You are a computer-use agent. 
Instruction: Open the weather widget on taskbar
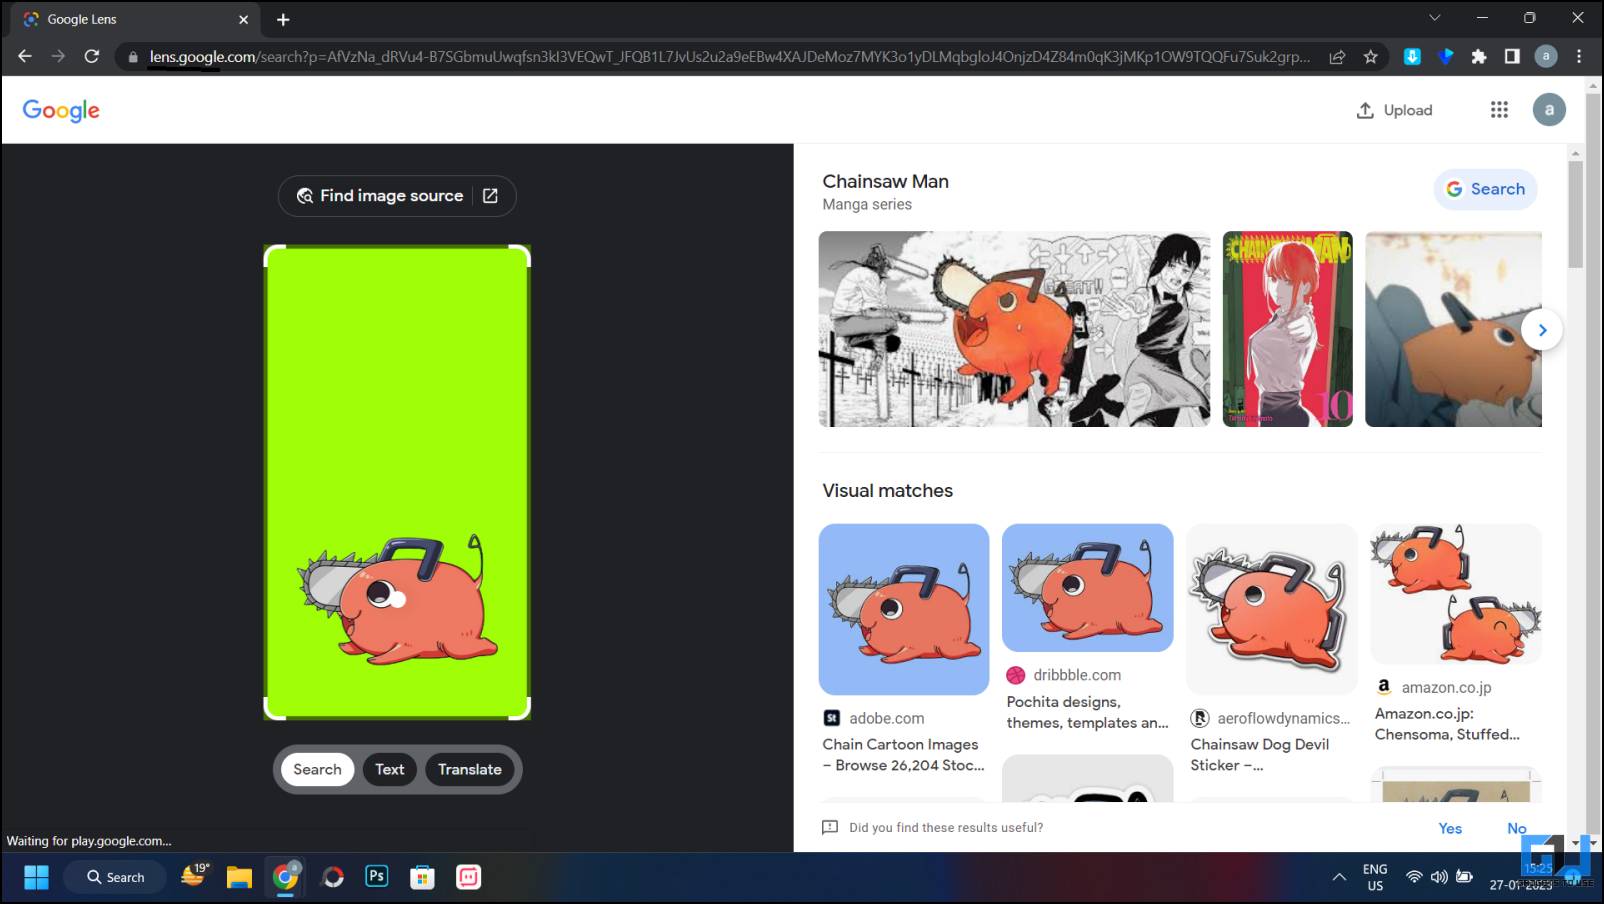194,876
